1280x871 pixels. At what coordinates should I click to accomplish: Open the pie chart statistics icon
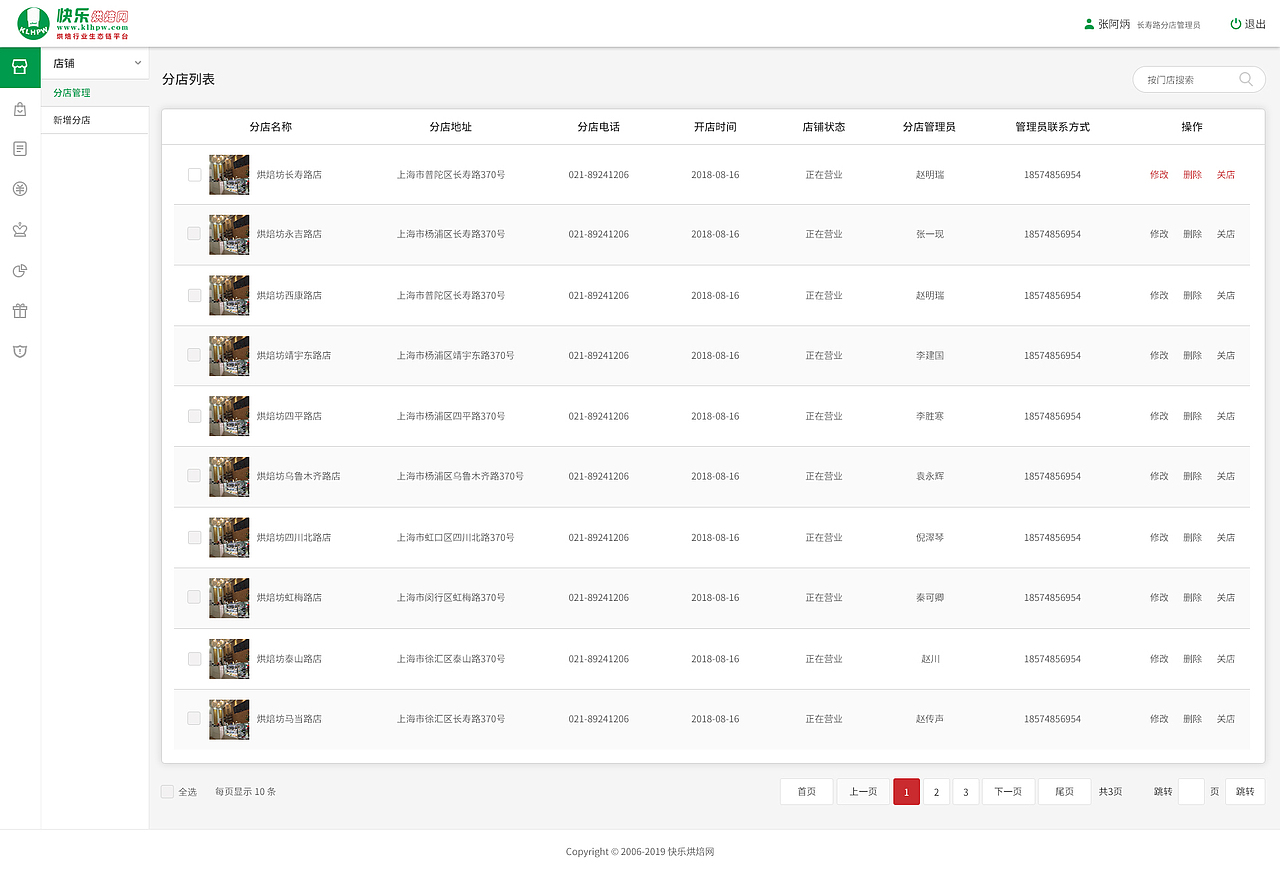(x=20, y=270)
